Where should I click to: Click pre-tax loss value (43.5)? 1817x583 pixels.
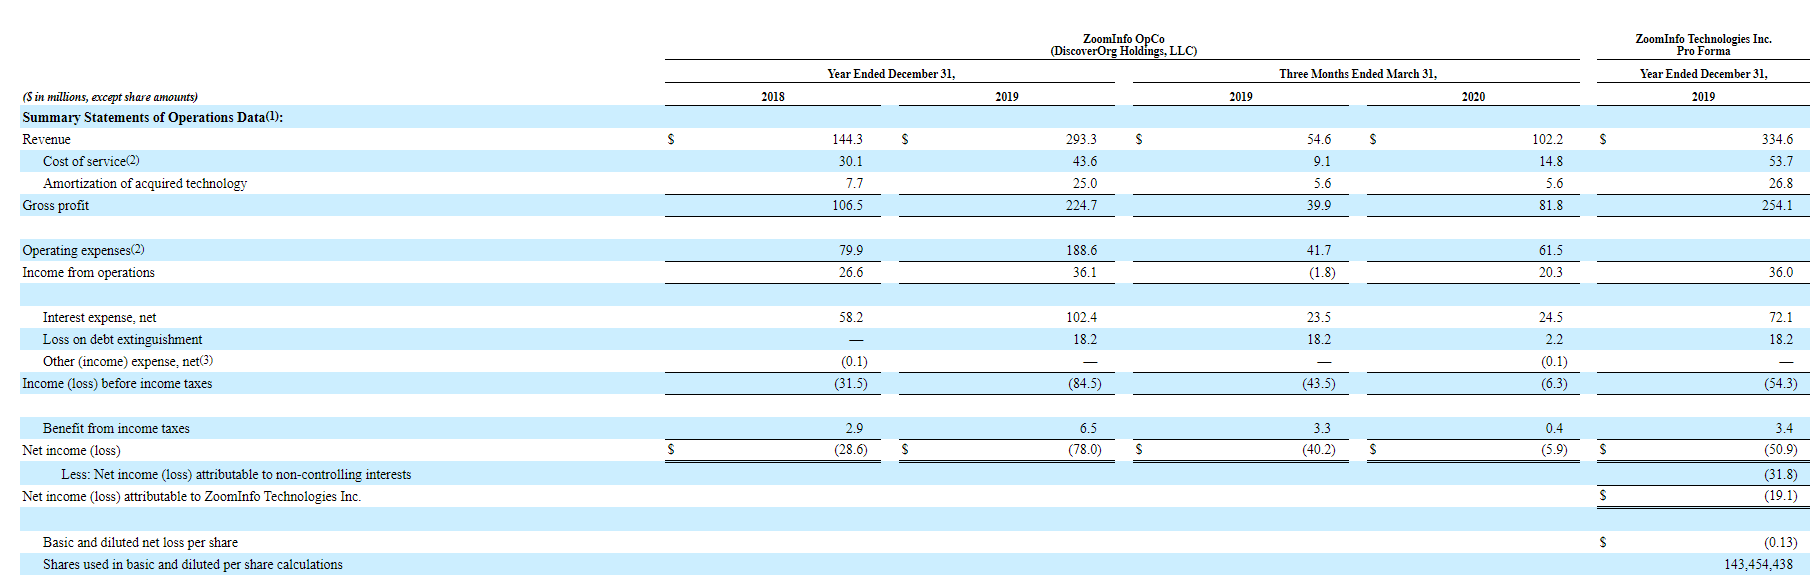click(1319, 383)
